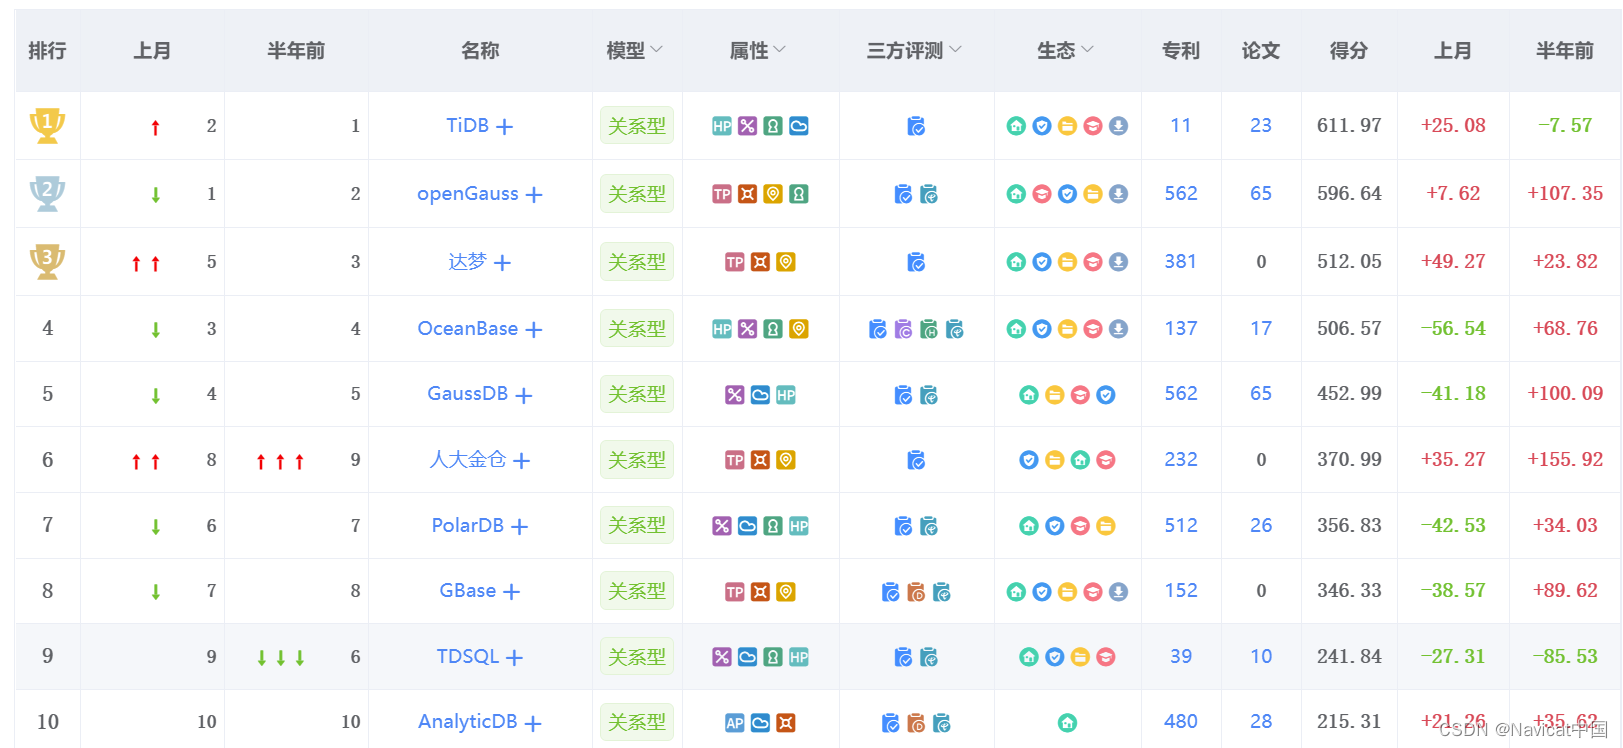Open 达梦 patent count 381
1623x748 pixels.
coord(1181,261)
